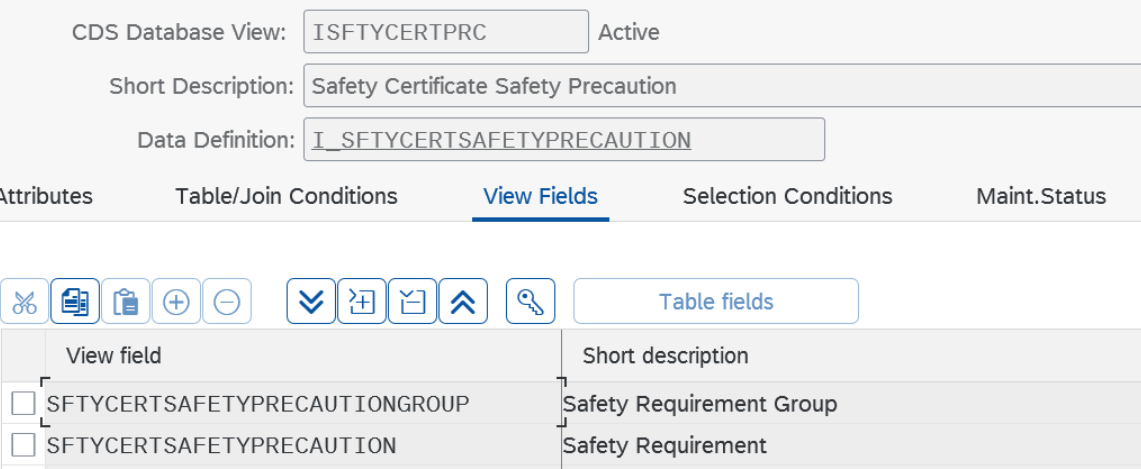Open the Selection Conditions tab
The image size is (1141, 469).
coord(787,196)
